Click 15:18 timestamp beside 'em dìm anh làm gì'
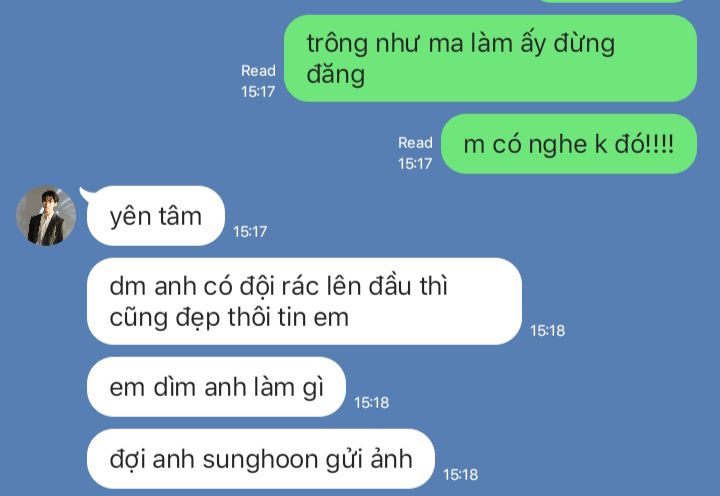 [371, 403]
